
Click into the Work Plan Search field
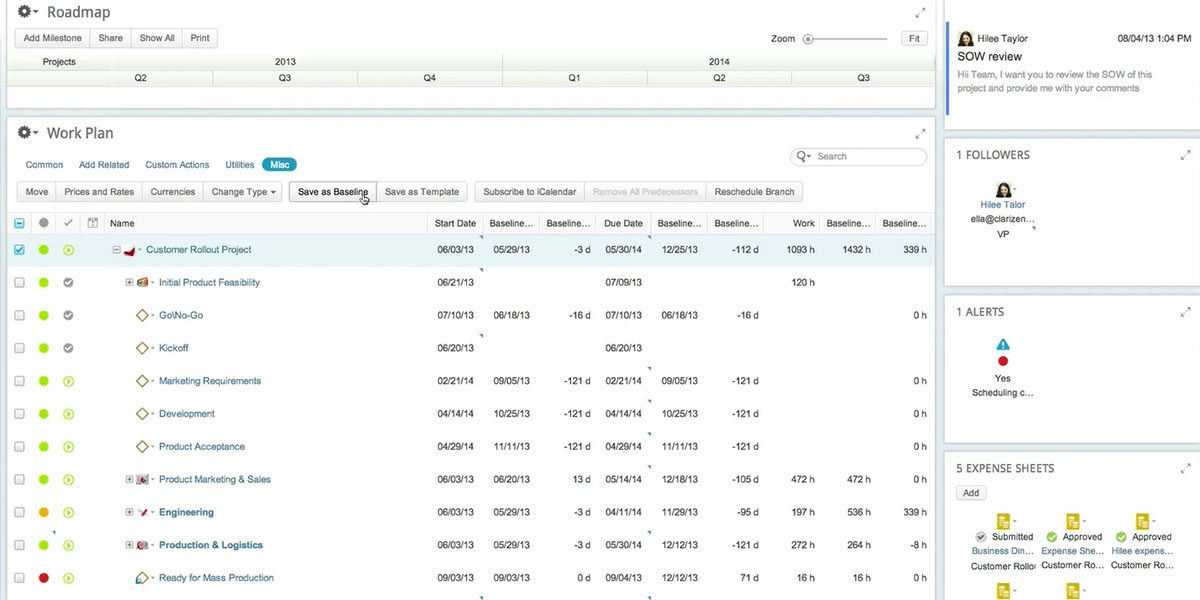pyautogui.click(x=866, y=157)
